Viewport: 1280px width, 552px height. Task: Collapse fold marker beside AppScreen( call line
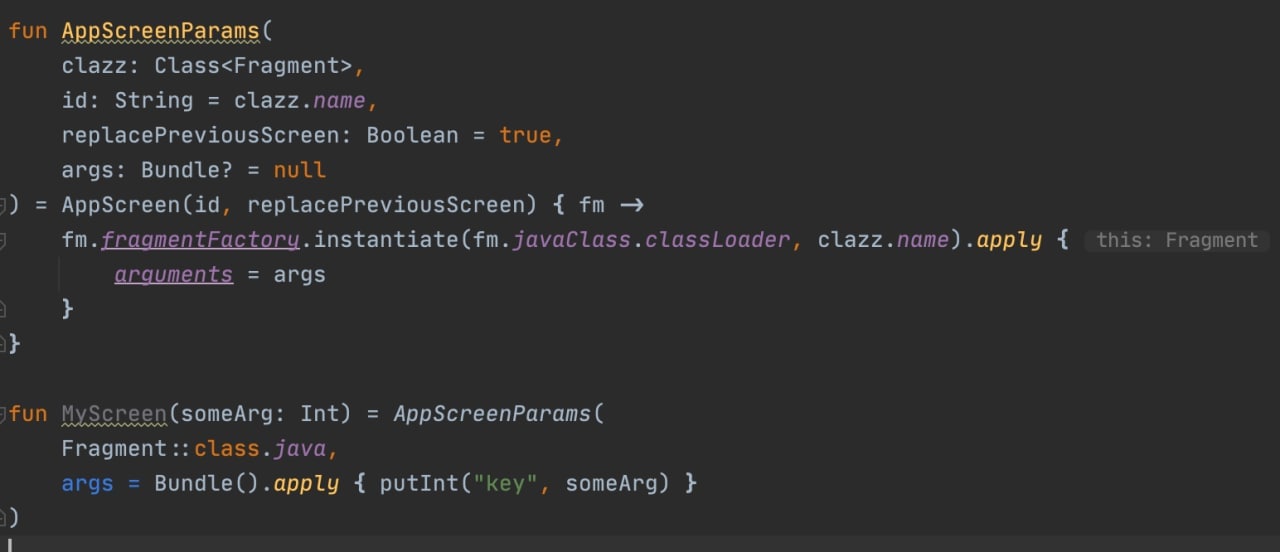3,205
